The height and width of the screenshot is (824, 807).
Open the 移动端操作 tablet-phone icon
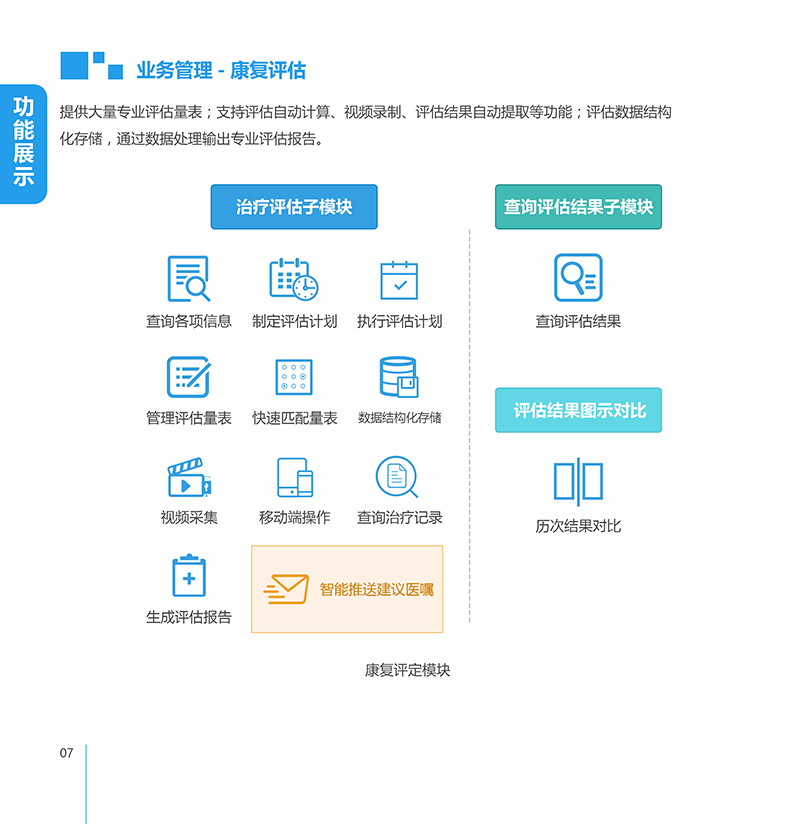(x=295, y=477)
